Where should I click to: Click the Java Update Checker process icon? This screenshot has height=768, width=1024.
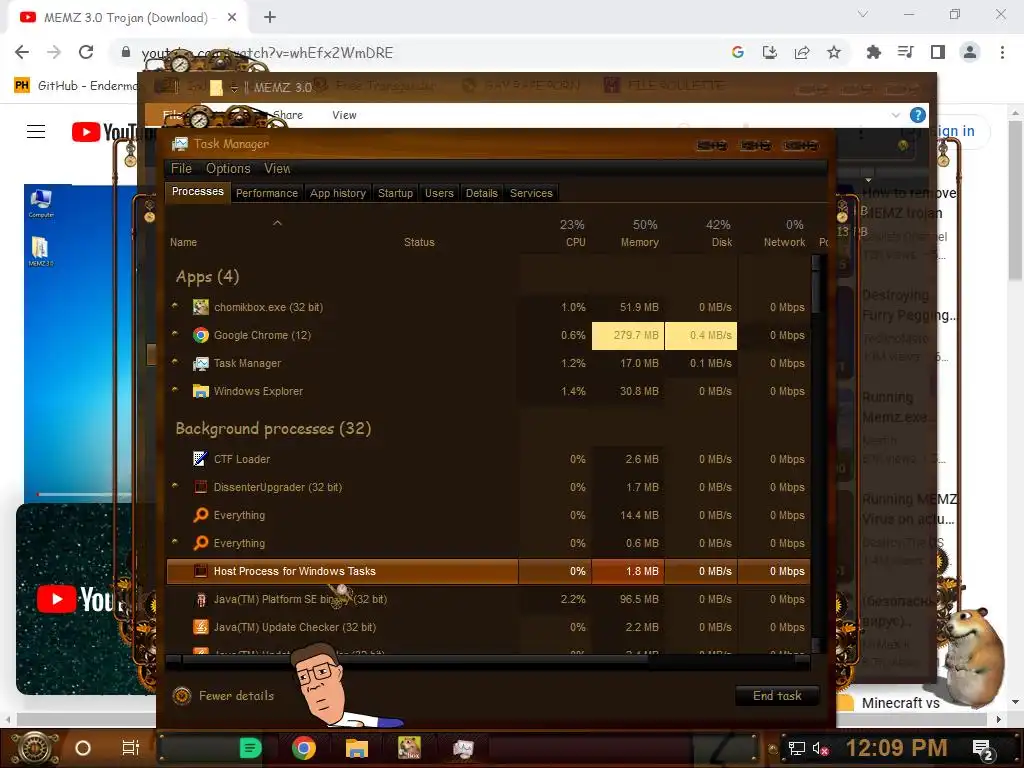pos(200,627)
